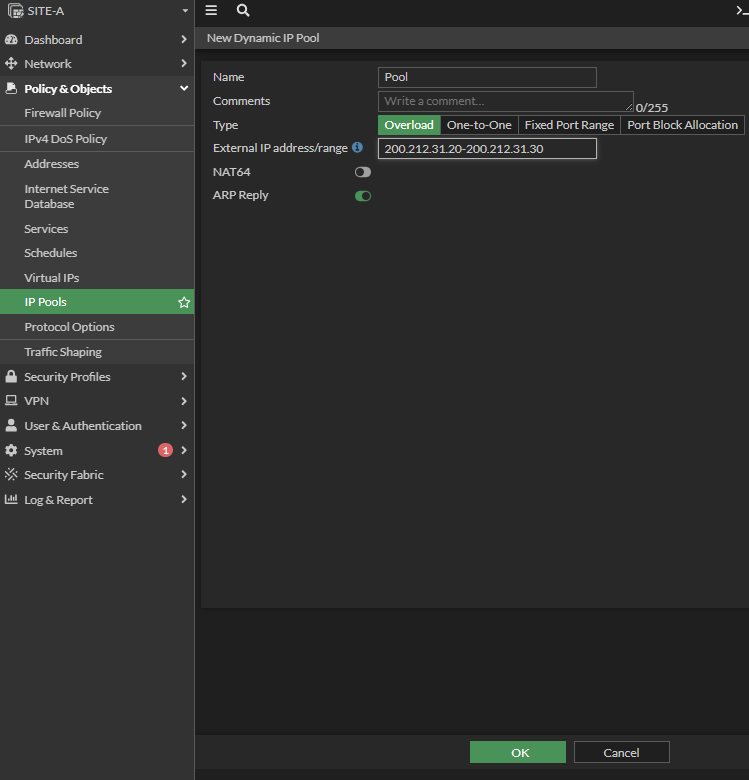Click the VPN monitor icon in sidebar
The width and height of the screenshot is (749, 780).
click(12, 401)
